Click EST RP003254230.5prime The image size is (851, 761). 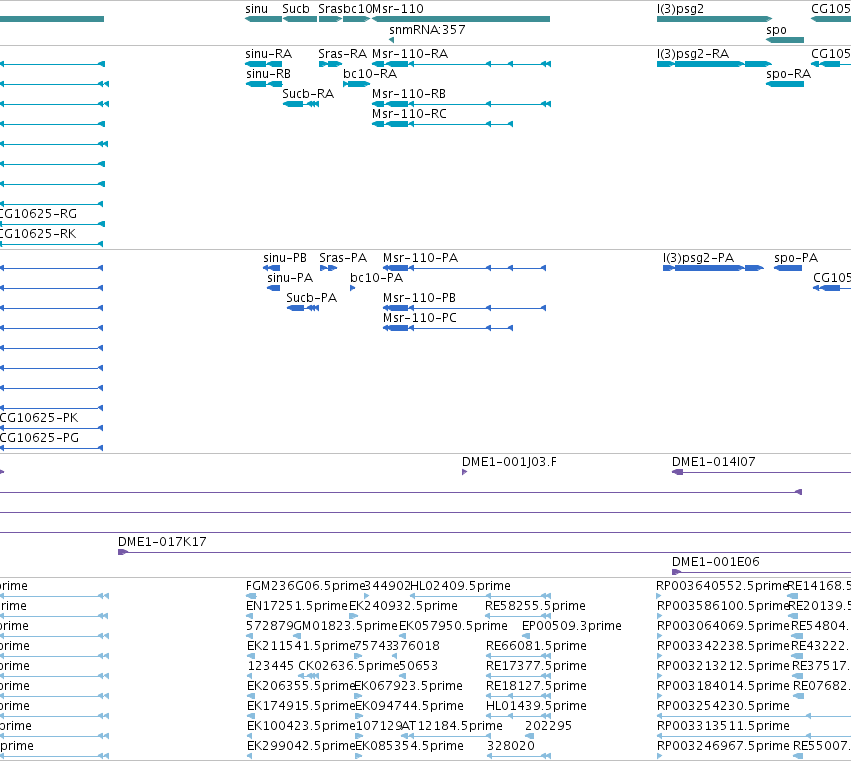[723, 706]
